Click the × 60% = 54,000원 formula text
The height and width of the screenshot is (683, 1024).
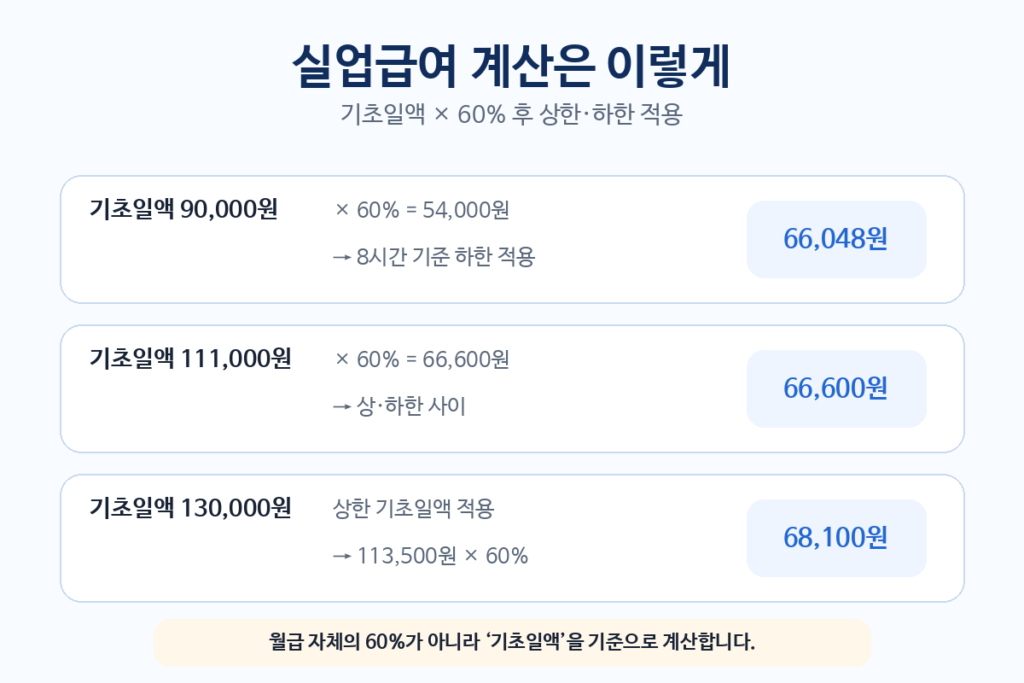point(422,210)
